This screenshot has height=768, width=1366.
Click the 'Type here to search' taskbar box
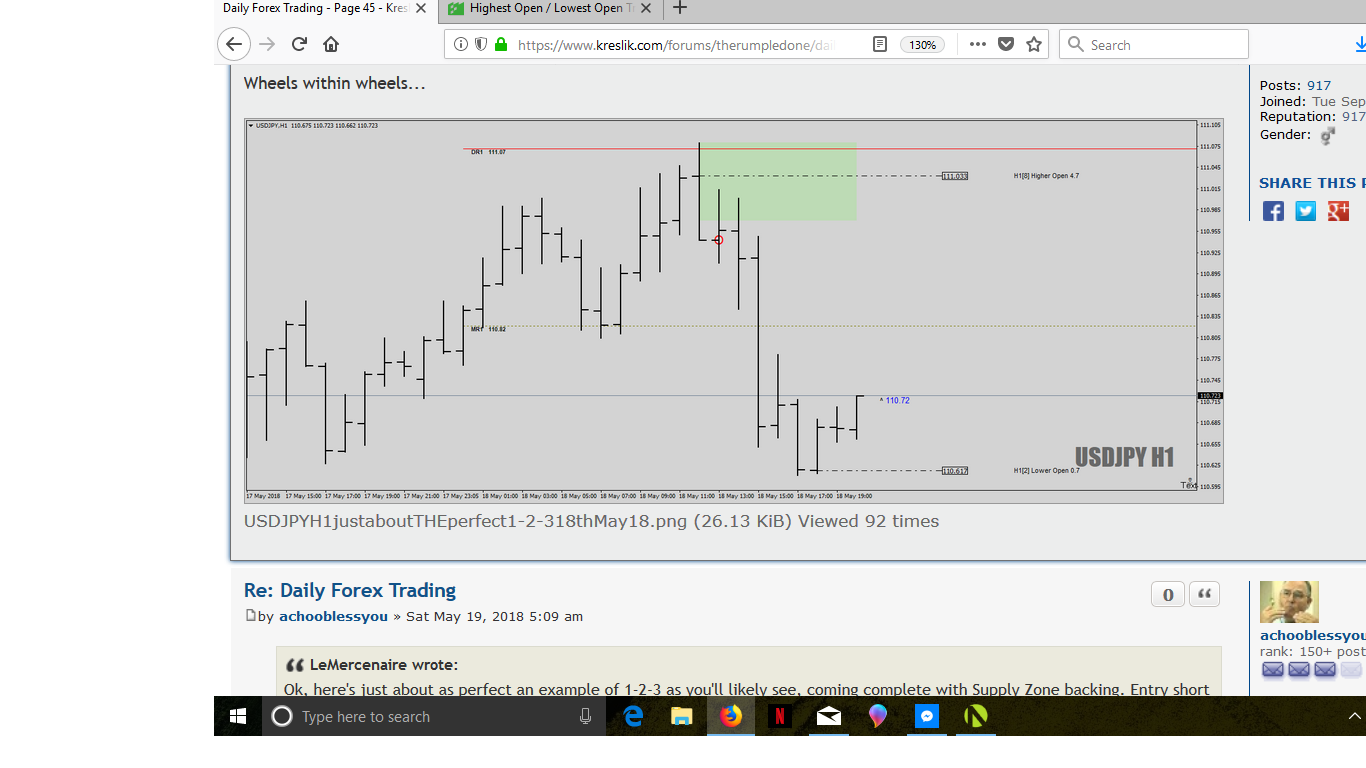click(434, 716)
